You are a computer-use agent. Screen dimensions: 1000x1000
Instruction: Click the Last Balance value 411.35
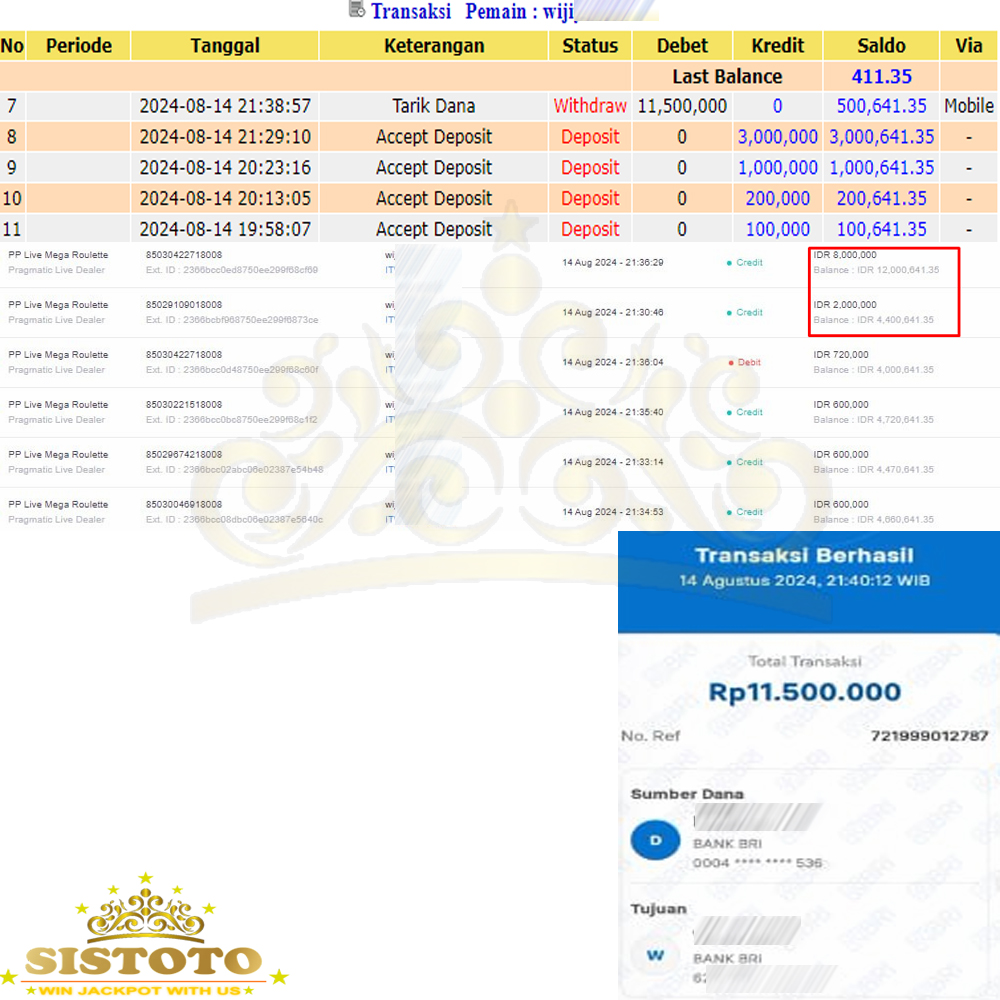[x=881, y=76]
